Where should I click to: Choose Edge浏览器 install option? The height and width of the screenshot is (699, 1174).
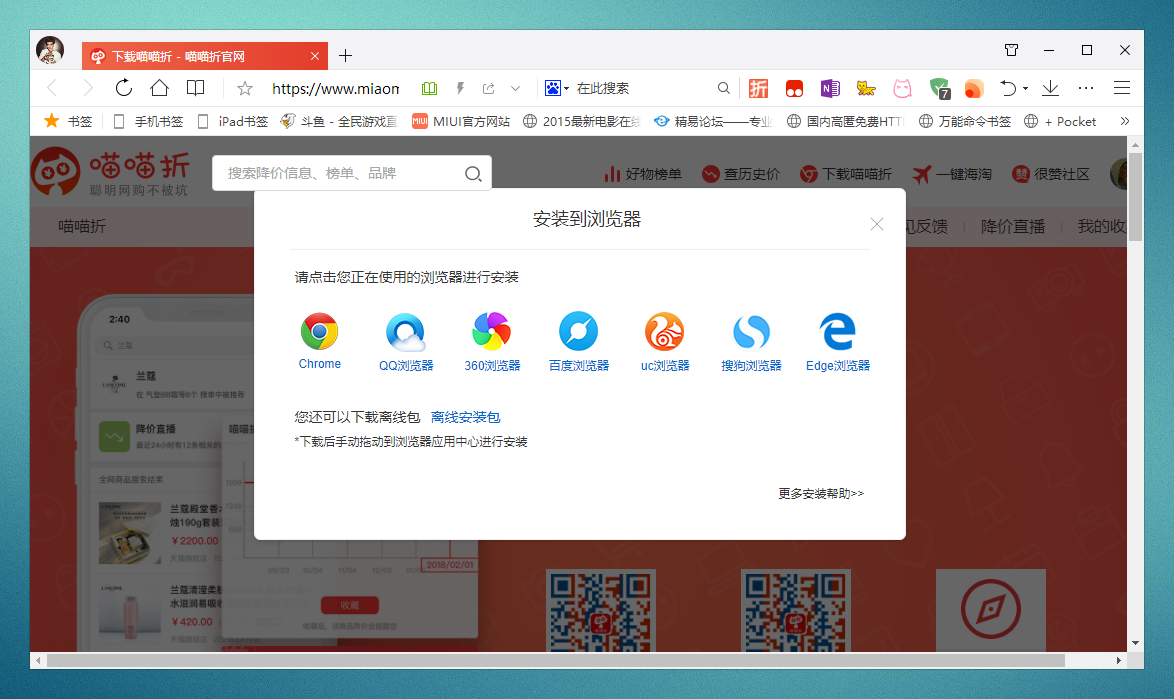[838, 342]
